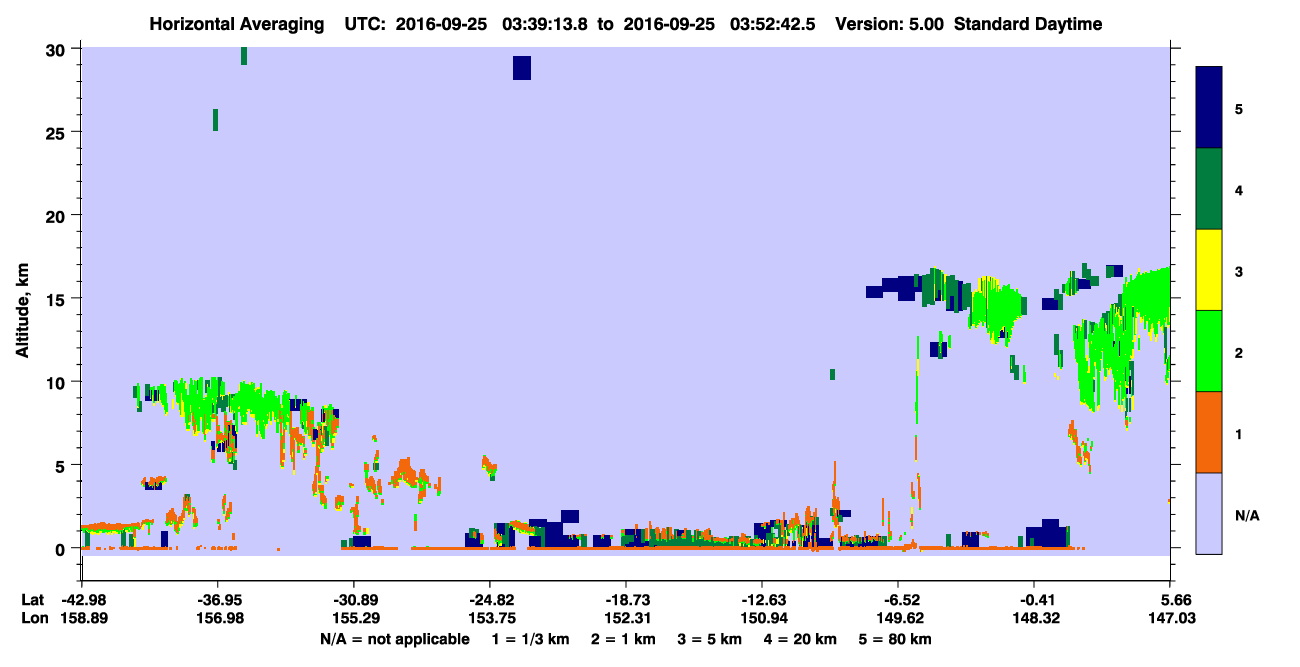Screen dimensions: 1300x667
Task: Click the longitude value 158.89
Action: coord(82,619)
